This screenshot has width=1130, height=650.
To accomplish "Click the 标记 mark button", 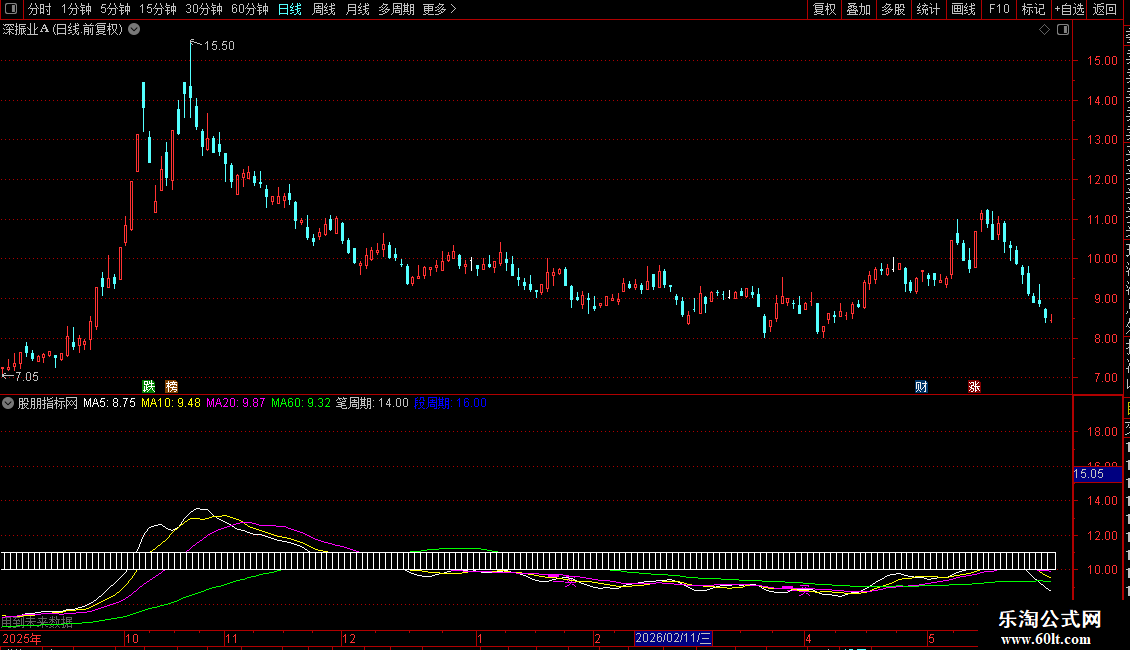I will tap(1033, 9).
